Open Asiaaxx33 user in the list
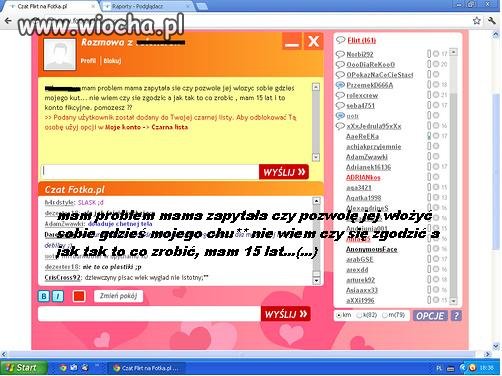This screenshot has width=502, height=376. click(x=362, y=290)
